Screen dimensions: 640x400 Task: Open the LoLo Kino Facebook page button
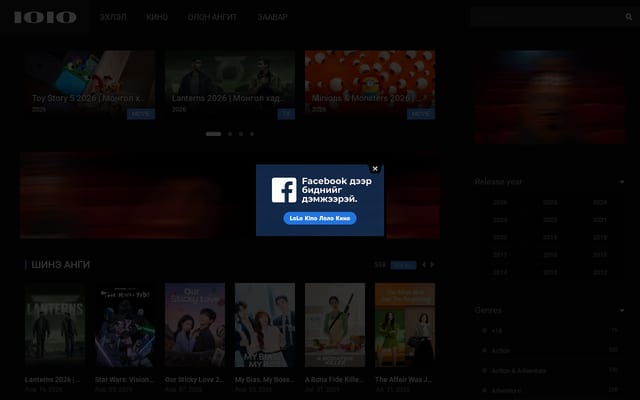(320, 218)
